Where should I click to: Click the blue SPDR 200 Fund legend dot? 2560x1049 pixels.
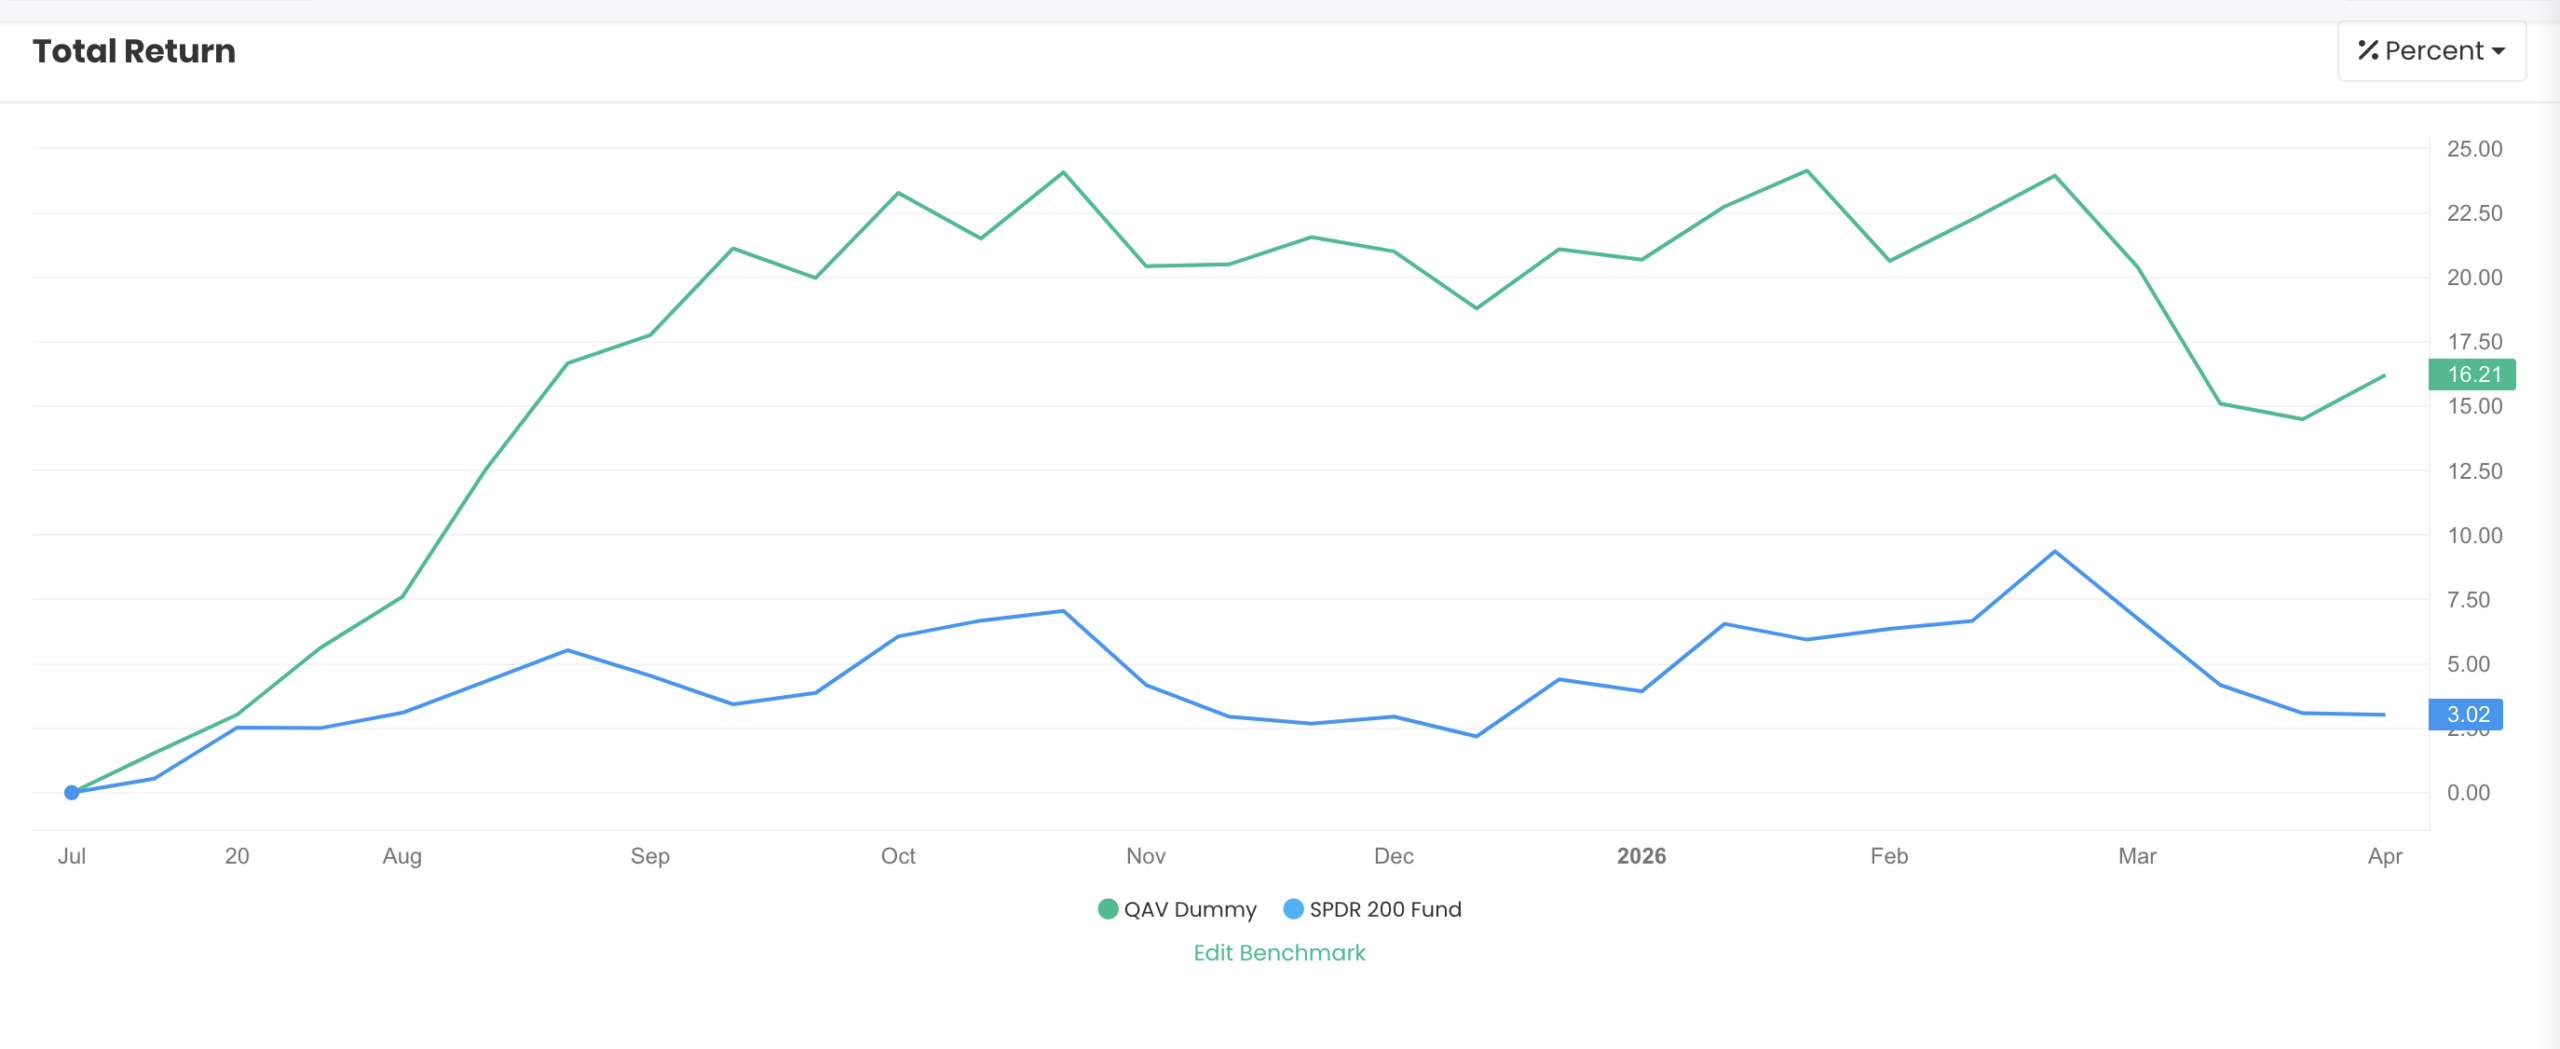coord(1295,909)
